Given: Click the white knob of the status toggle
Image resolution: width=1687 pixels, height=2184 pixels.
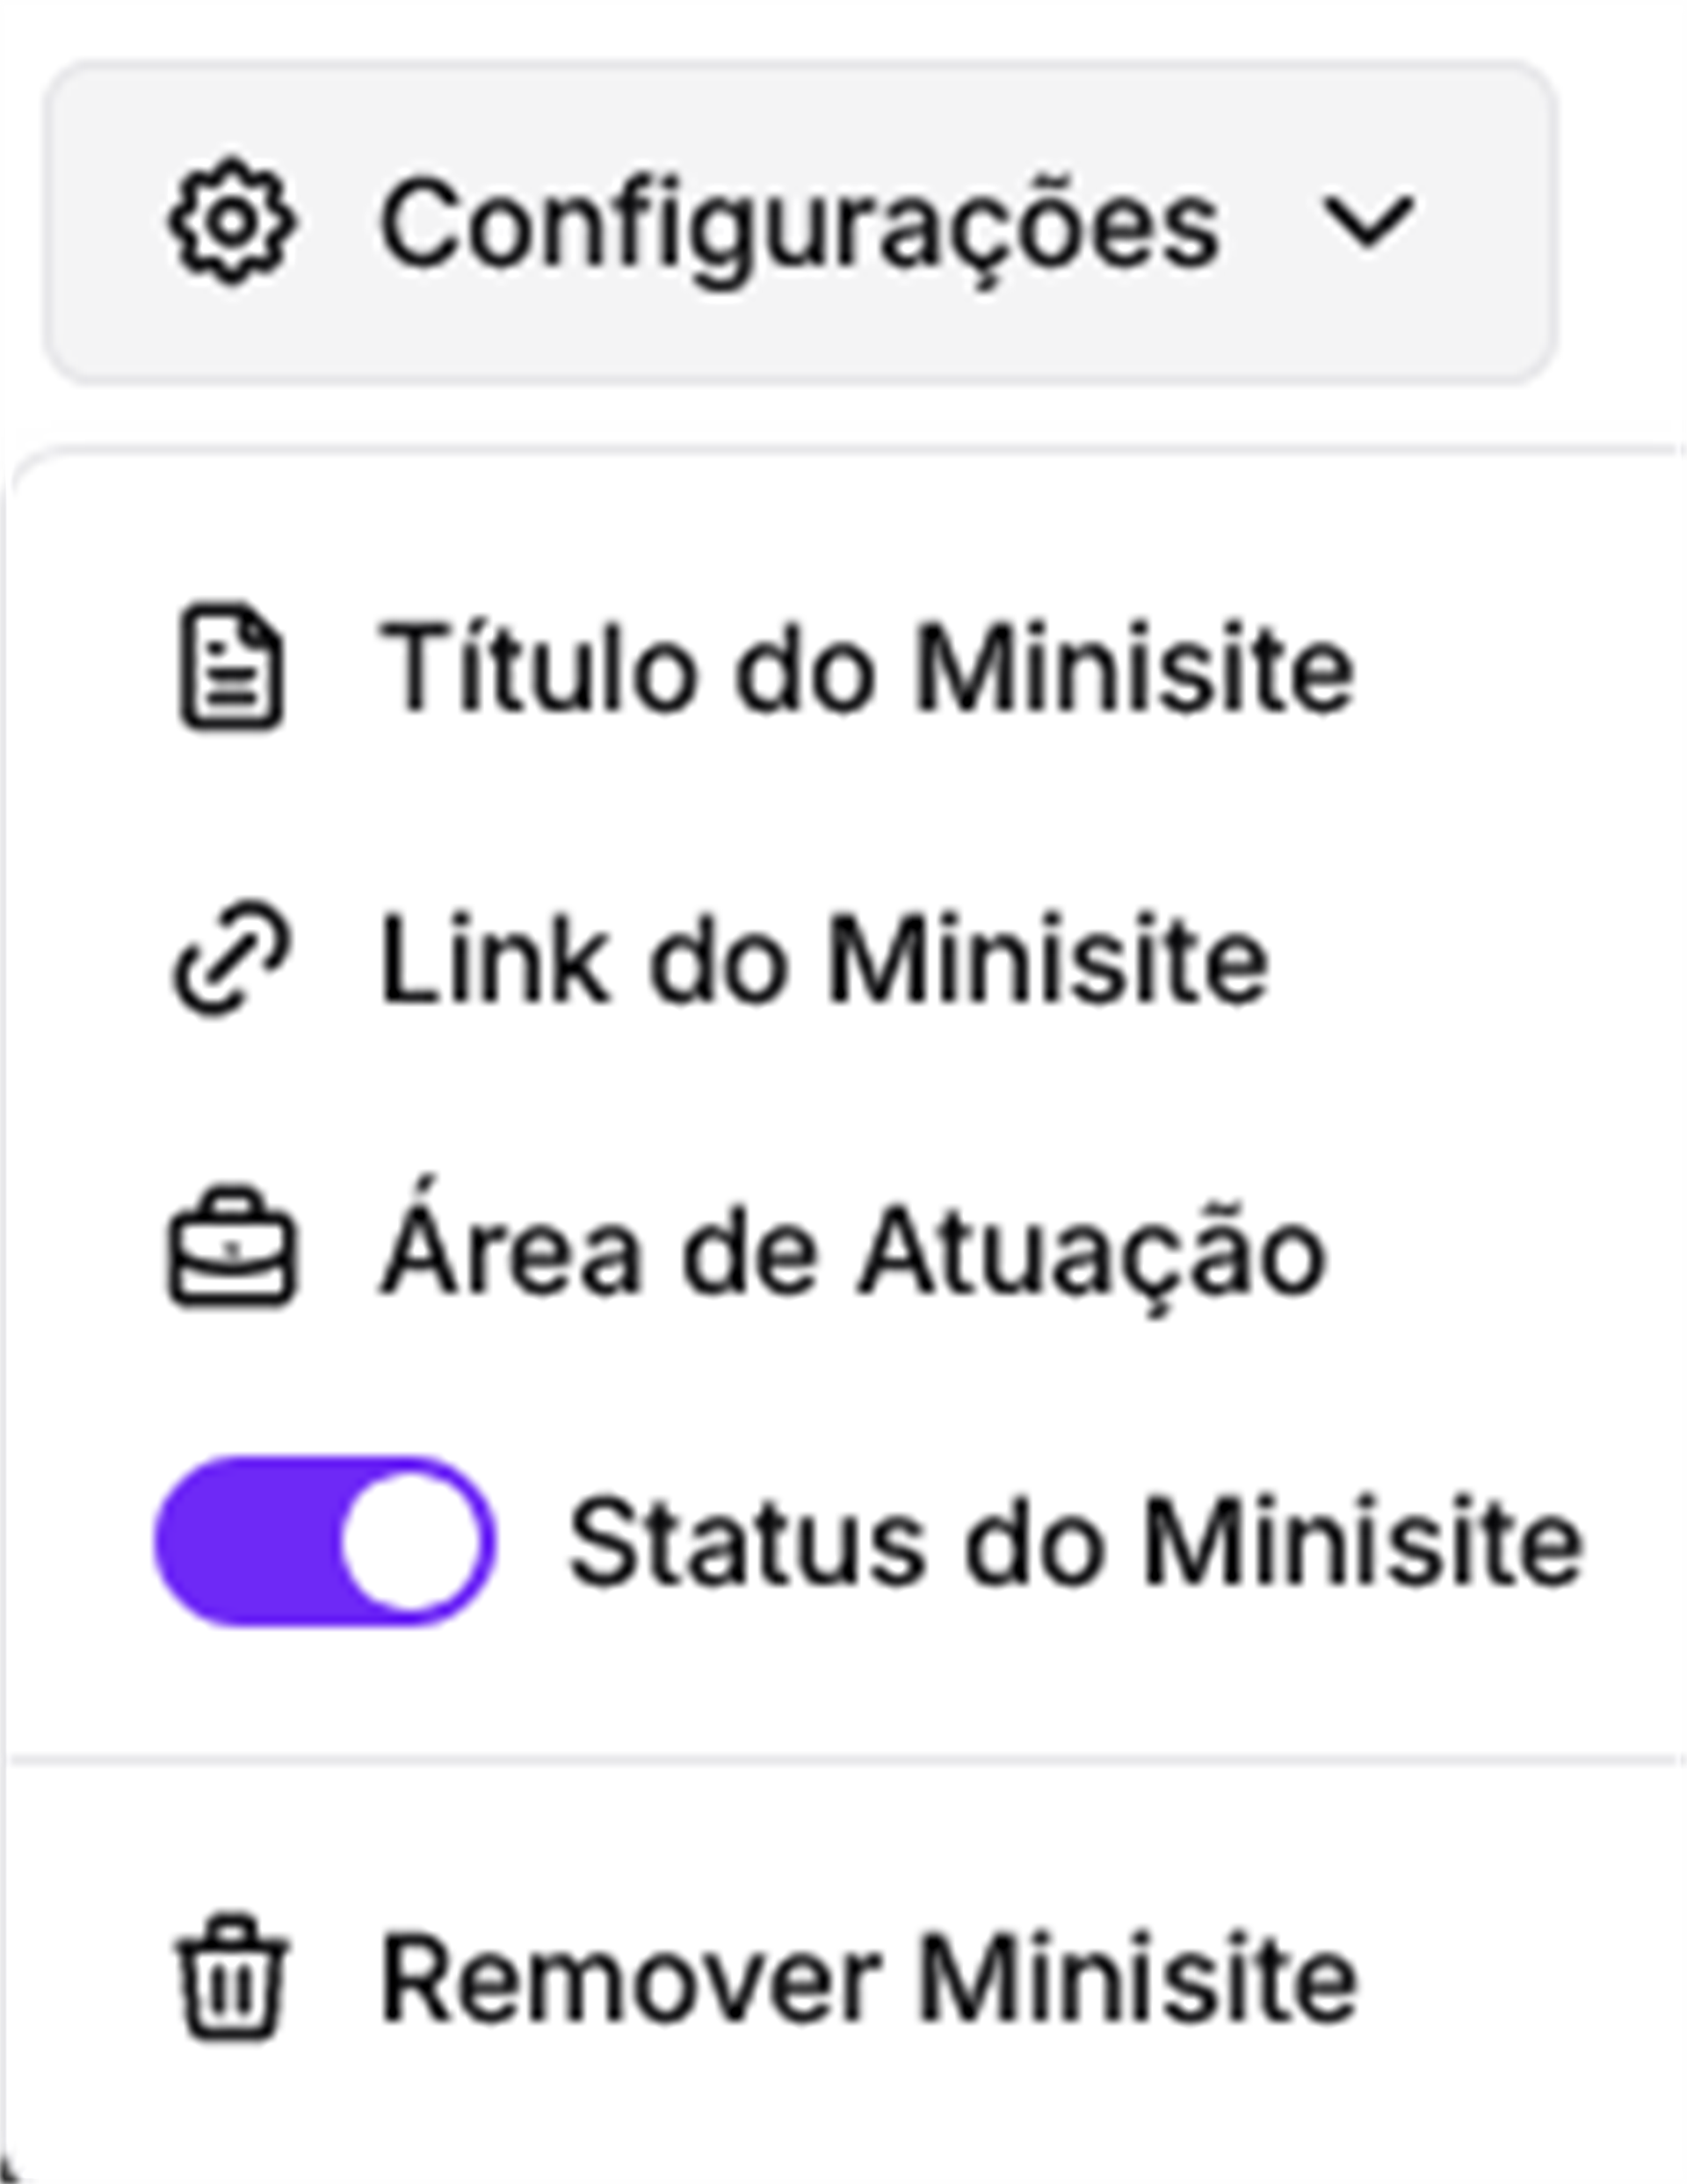Looking at the screenshot, I should click(x=411, y=1541).
